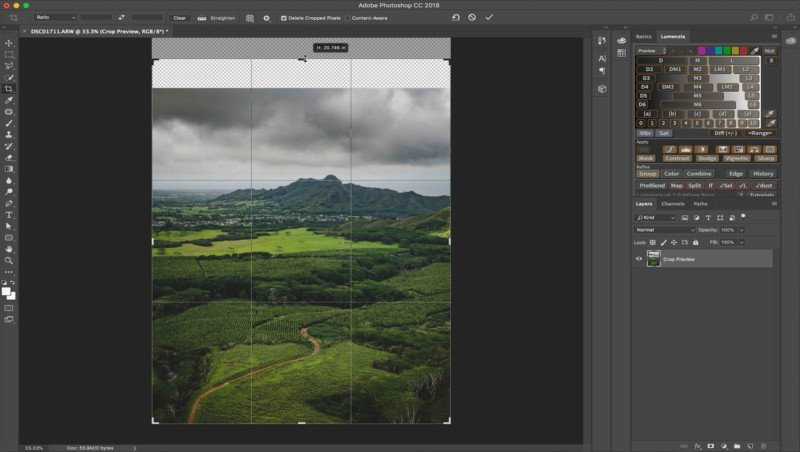Switch to the Channels tab
Screen dimensions: 800x452
tap(673, 204)
